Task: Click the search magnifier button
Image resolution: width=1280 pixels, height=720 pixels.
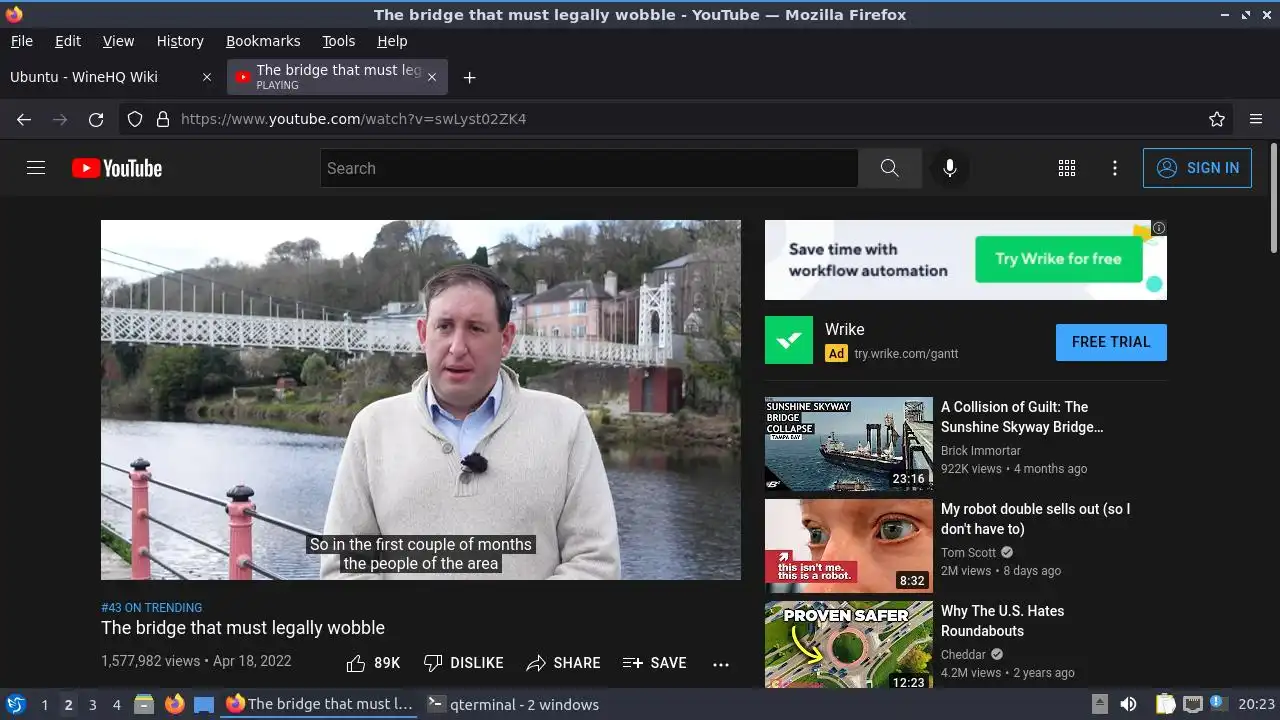Action: tap(890, 168)
